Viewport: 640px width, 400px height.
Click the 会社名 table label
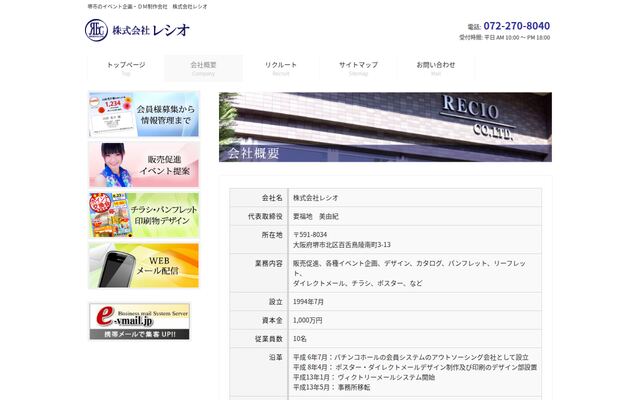[272, 198]
